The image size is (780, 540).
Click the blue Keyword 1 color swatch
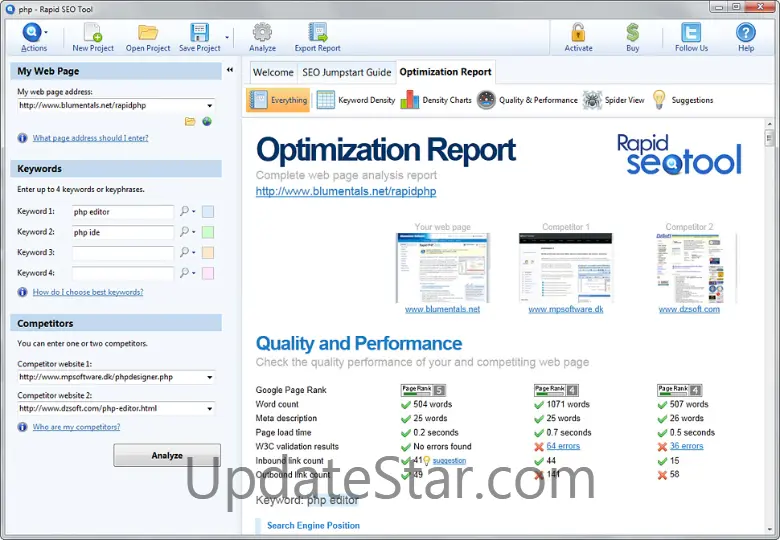pyautogui.click(x=208, y=212)
